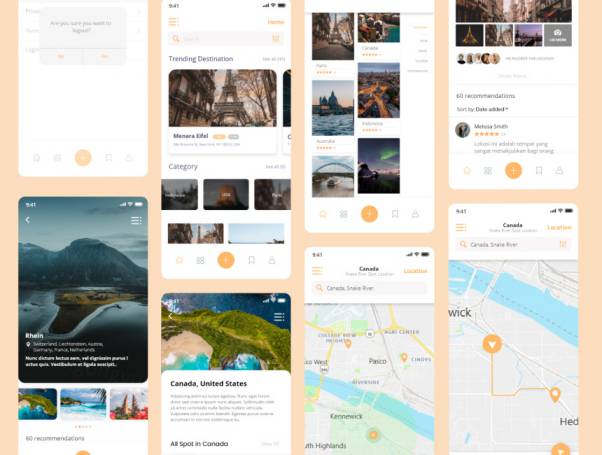
Task: Expand Show More under the reviewer avatars
Action: point(512,75)
